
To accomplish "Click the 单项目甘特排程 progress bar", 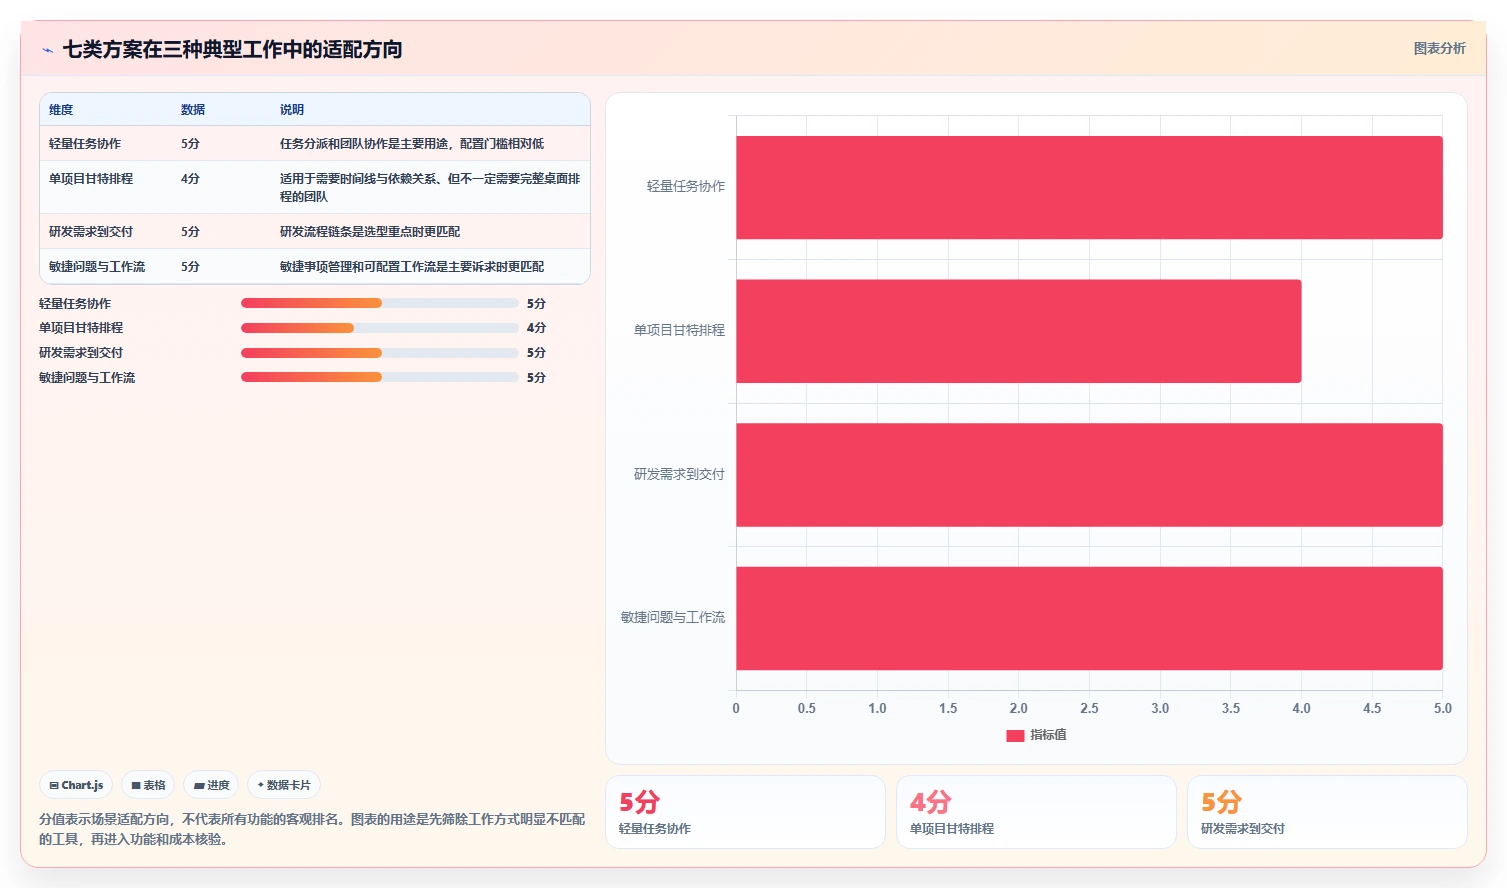I will click(x=380, y=328).
